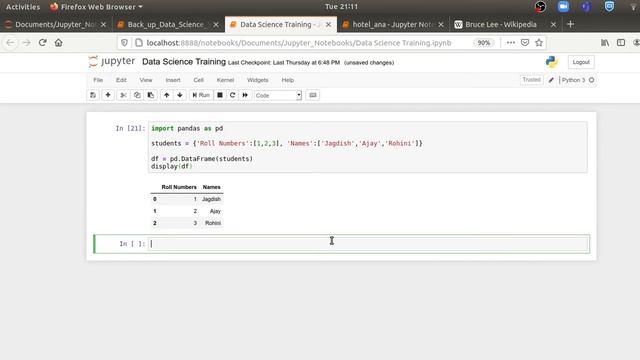640x360 pixels.
Task: Click the pencil edit mode icon
Action: (x=551, y=80)
